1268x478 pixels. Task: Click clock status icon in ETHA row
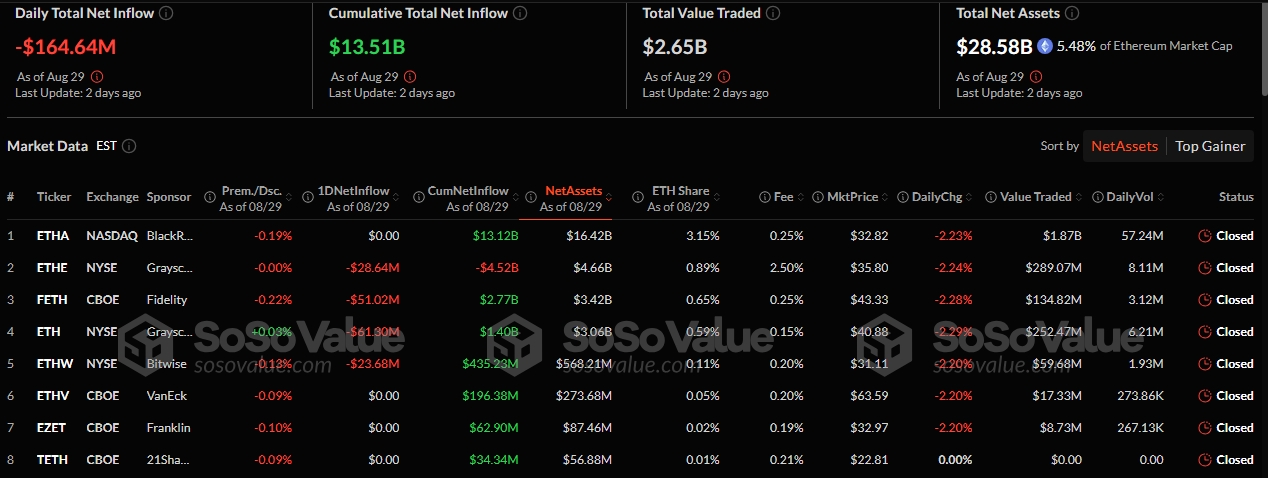[1205, 236]
